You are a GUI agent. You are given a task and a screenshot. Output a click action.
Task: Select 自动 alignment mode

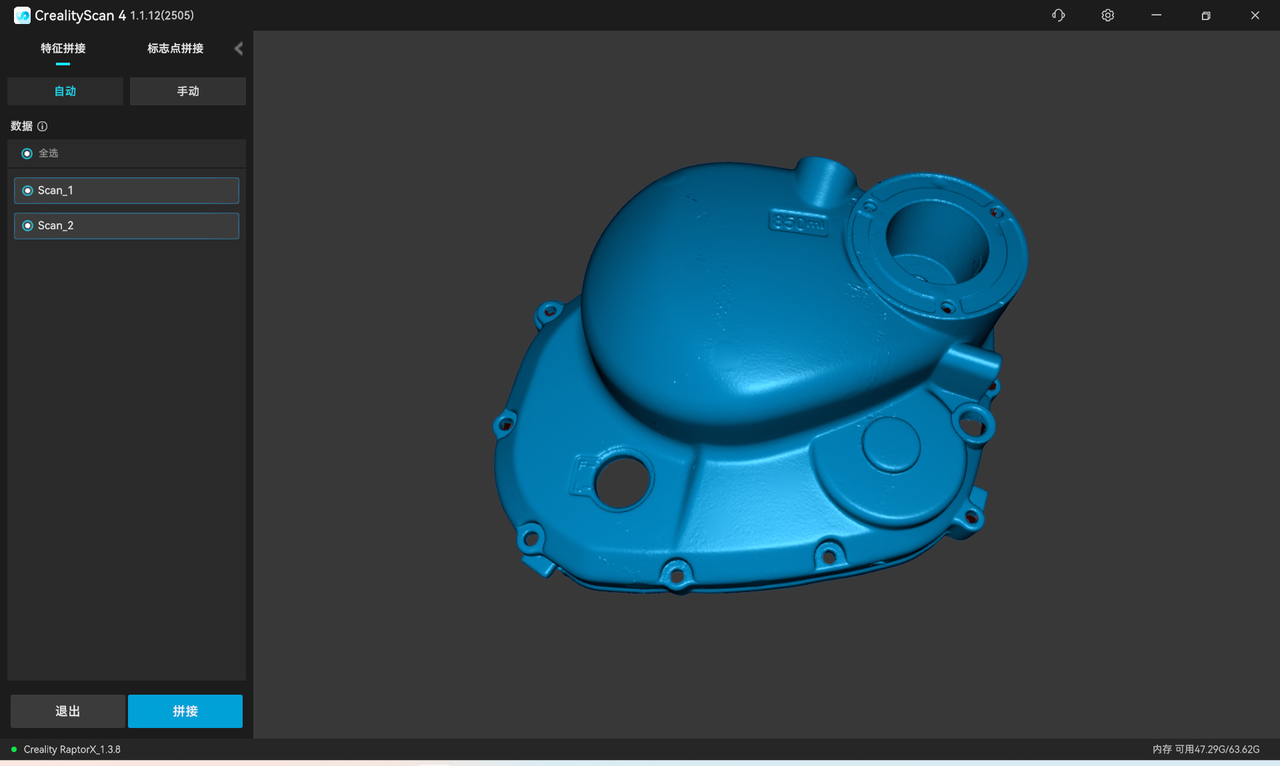pos(65,91)
